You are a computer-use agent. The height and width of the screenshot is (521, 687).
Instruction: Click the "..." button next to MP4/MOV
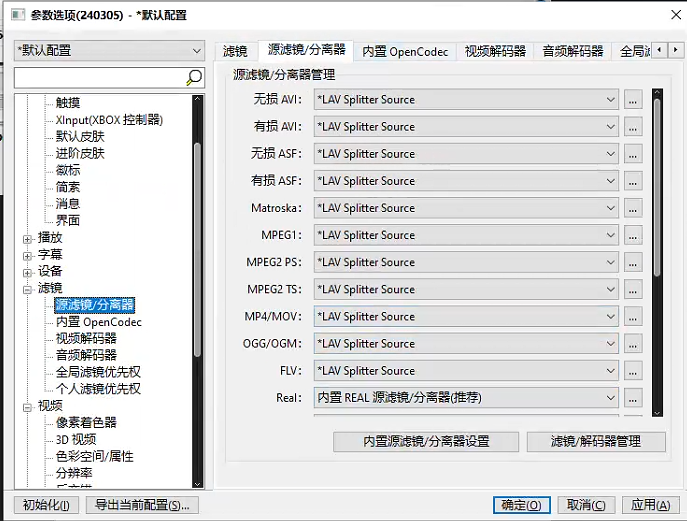(x=632, y=317)
